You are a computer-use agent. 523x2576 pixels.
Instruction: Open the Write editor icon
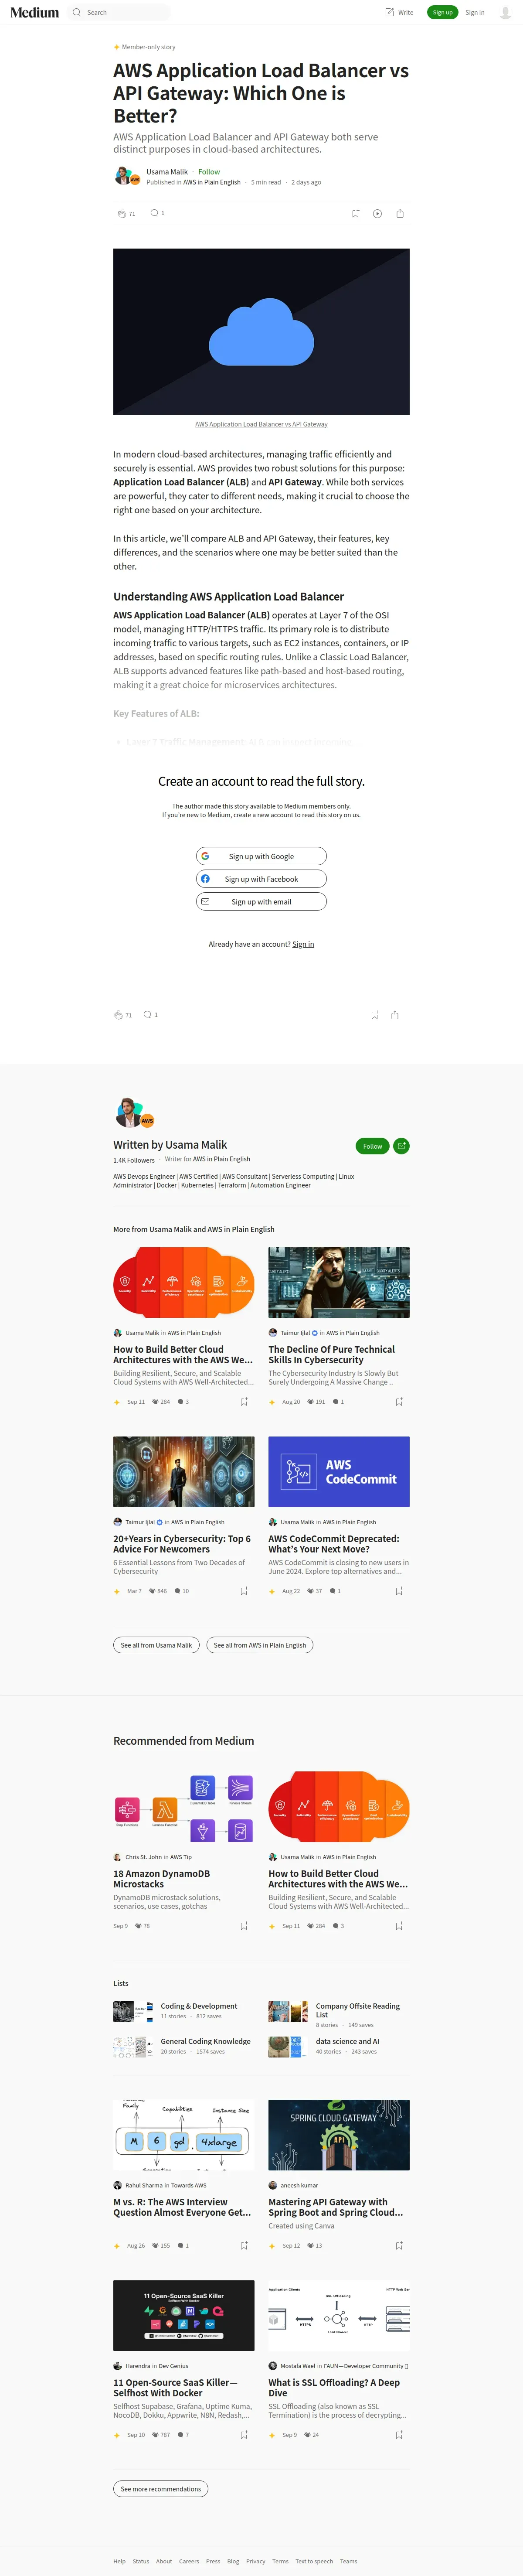coord(390,12)
